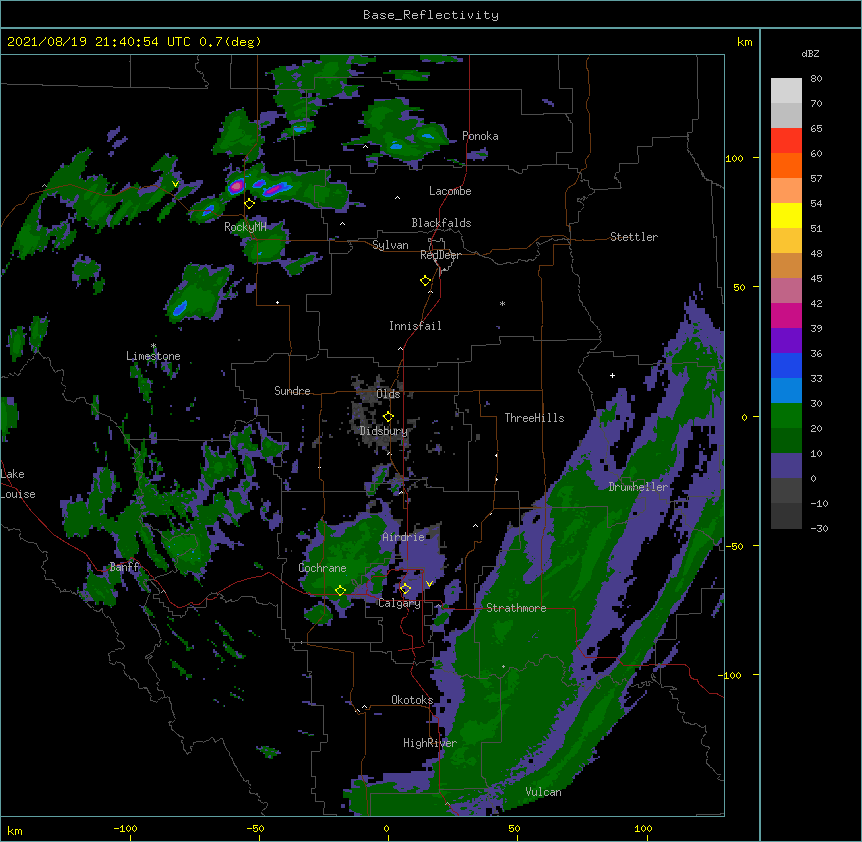
Task: Select the Sylvan map label
Action: [390, 245]
